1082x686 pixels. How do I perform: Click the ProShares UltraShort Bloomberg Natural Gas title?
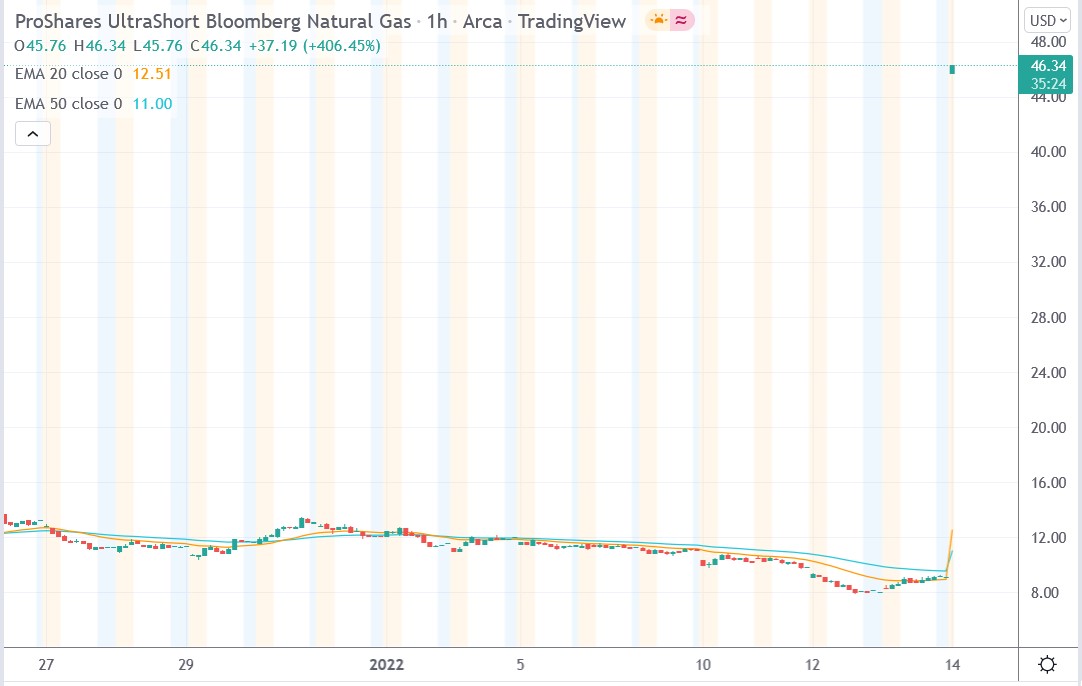(213, 21)
